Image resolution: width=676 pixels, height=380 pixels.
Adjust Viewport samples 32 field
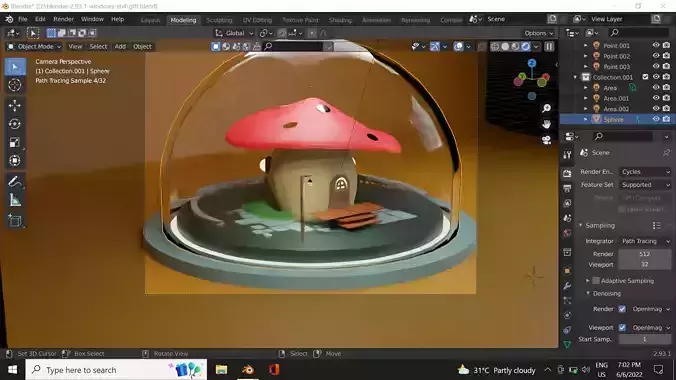tap(645, 264)
